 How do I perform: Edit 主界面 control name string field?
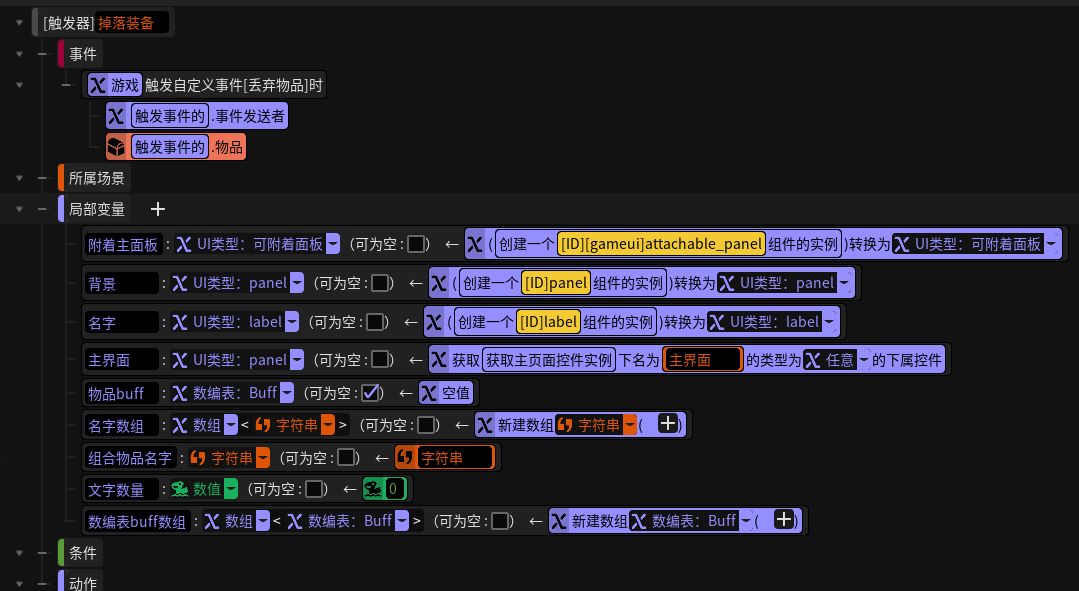pyautogui.click(x=703, y=360)
